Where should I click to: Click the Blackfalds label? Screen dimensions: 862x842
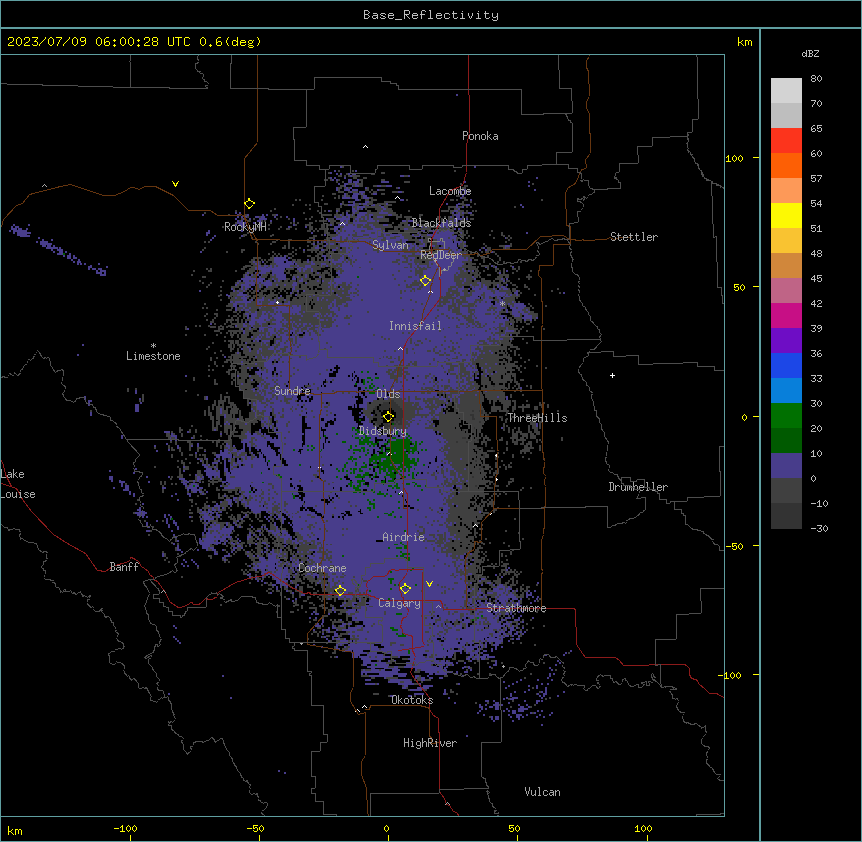click(x=441, y=223)
